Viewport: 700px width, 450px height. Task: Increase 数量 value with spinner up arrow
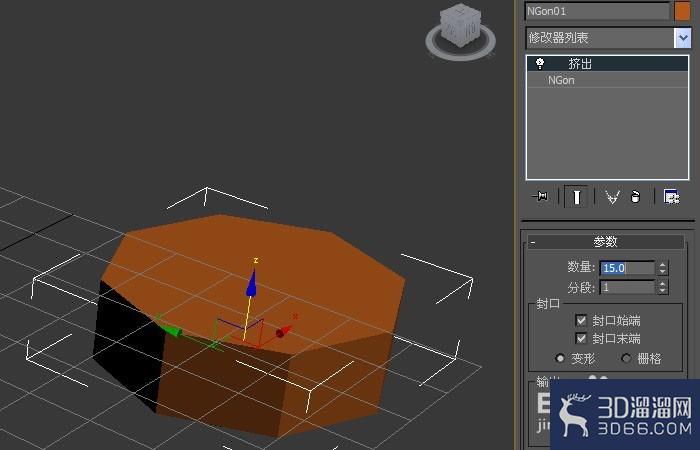pos(662,264)
